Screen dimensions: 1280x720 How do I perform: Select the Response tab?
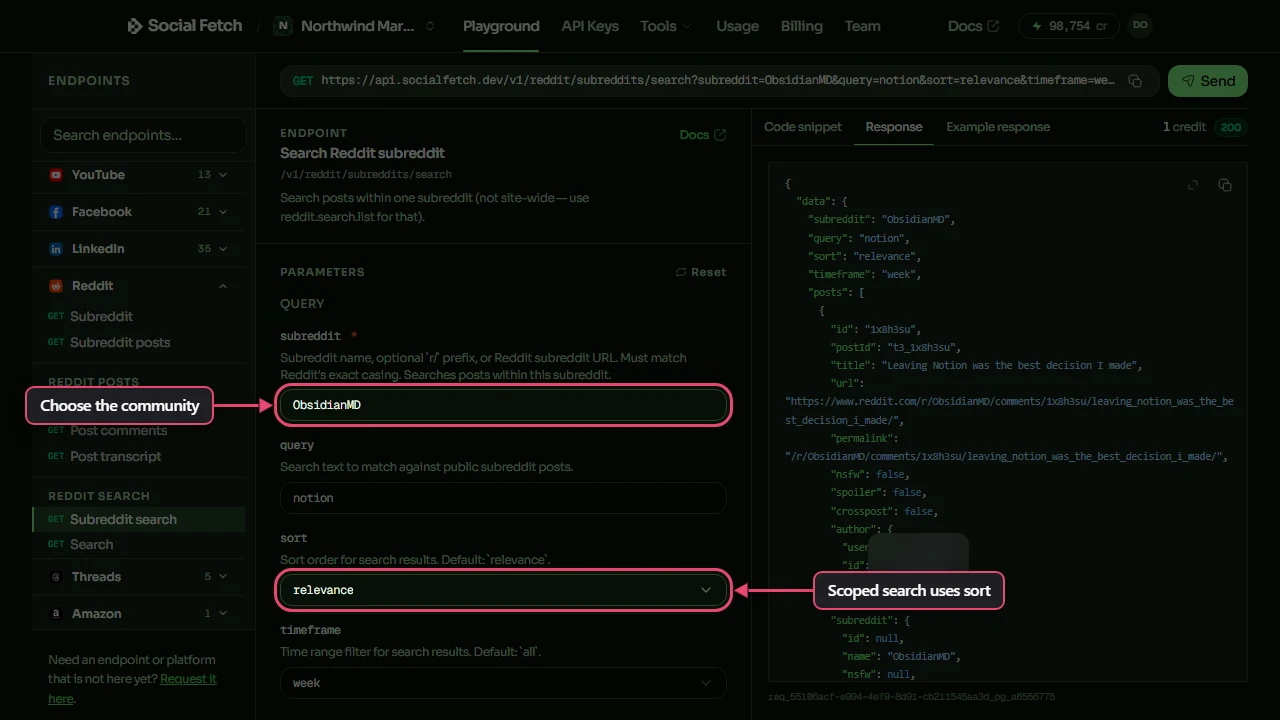pos(894,127)
